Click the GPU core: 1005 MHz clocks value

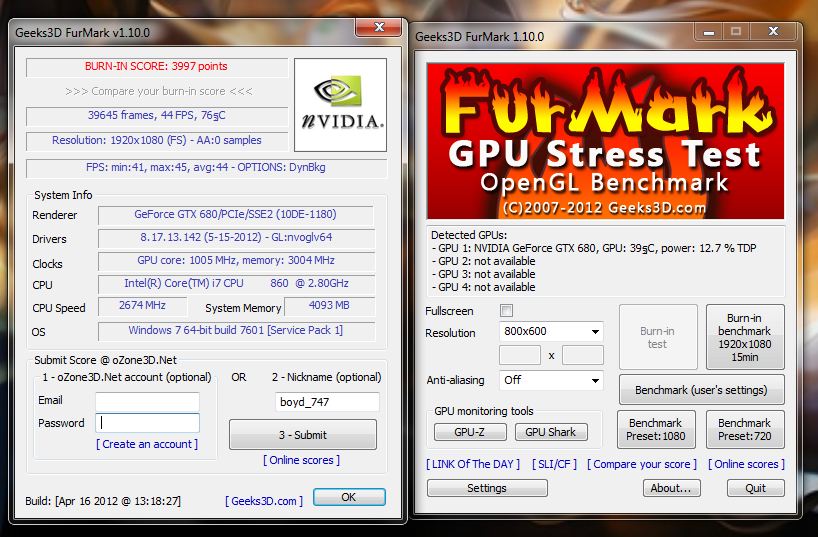[x=236, y=260]
